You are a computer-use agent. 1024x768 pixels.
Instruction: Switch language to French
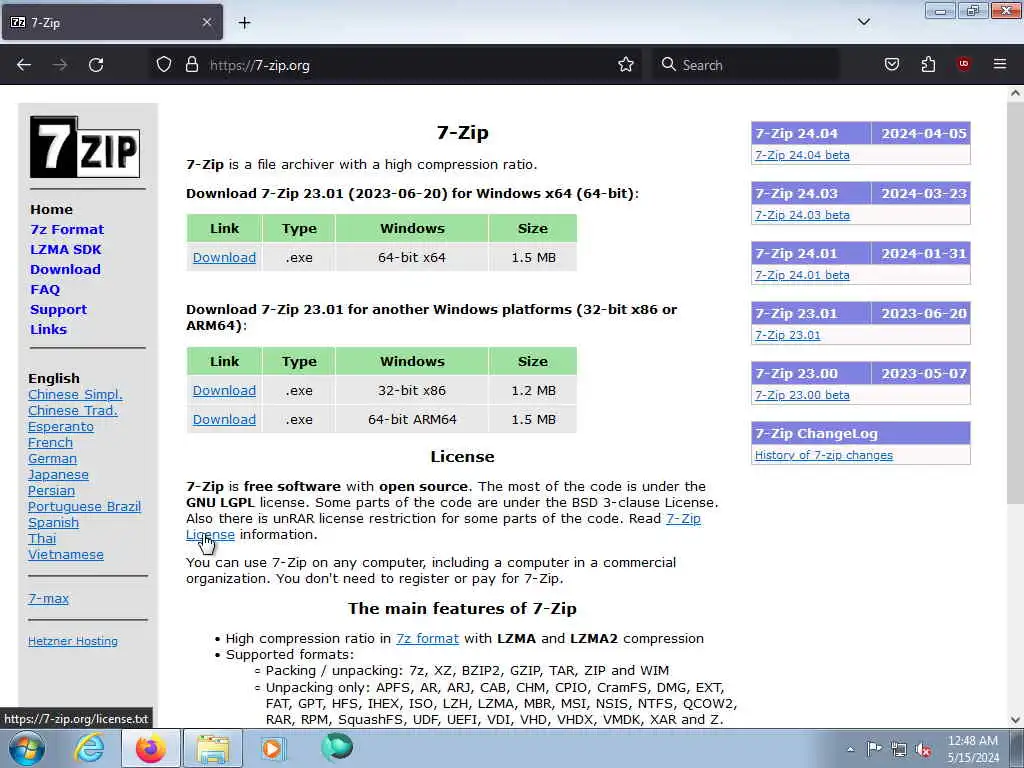click(x=50, y=442)
